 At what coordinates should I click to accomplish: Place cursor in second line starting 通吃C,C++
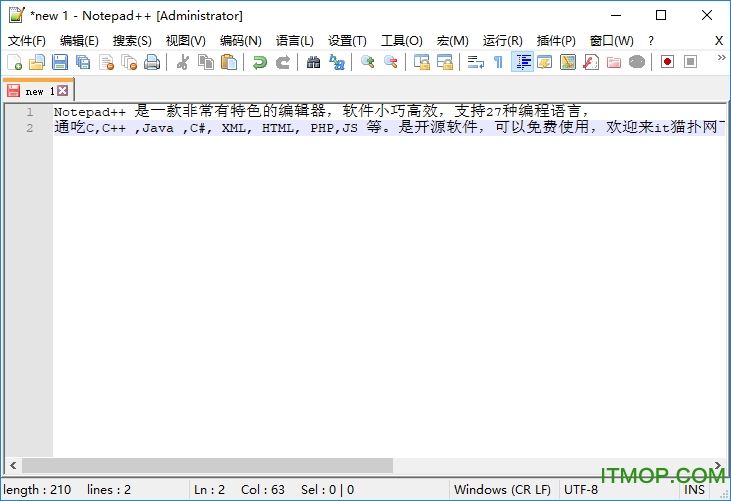(389, 127)
